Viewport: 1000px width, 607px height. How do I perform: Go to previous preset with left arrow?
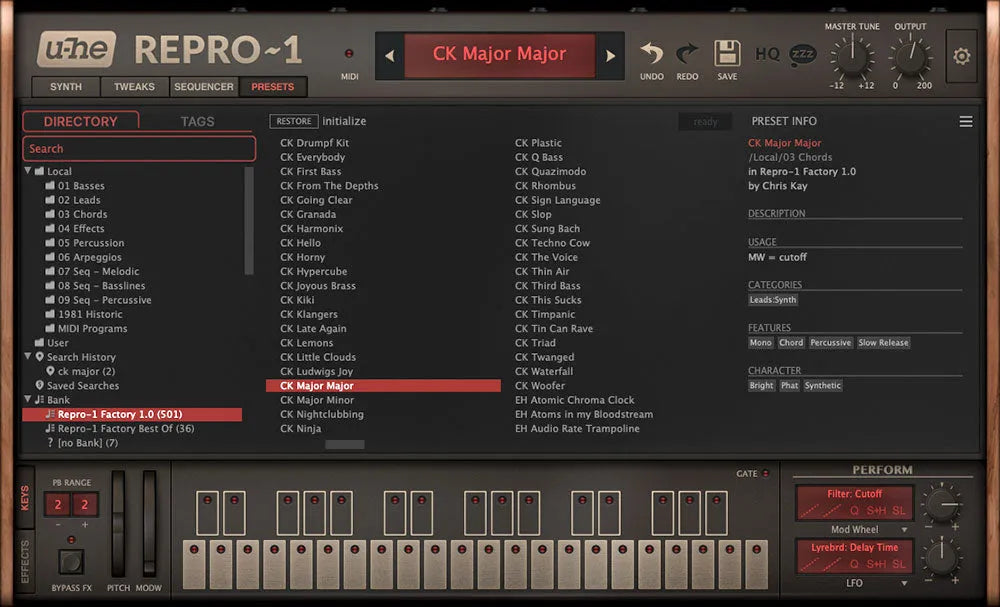(390, 55)
